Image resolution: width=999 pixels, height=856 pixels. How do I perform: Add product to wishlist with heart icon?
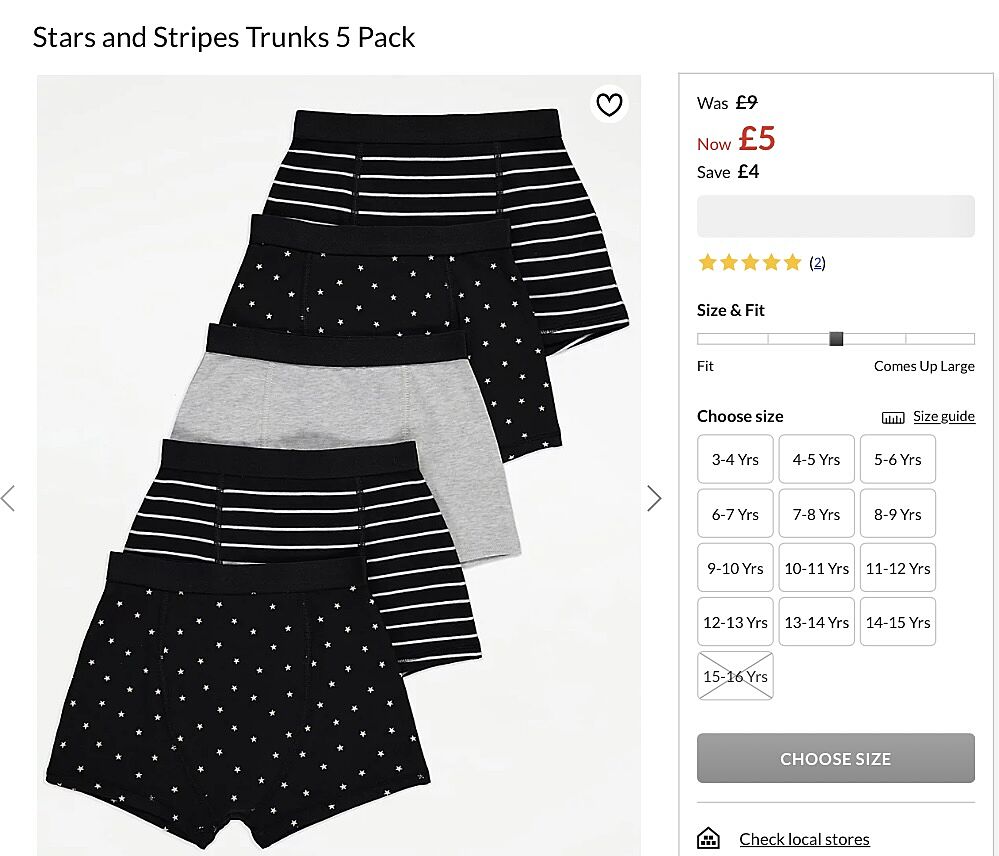tap(609, 104)
